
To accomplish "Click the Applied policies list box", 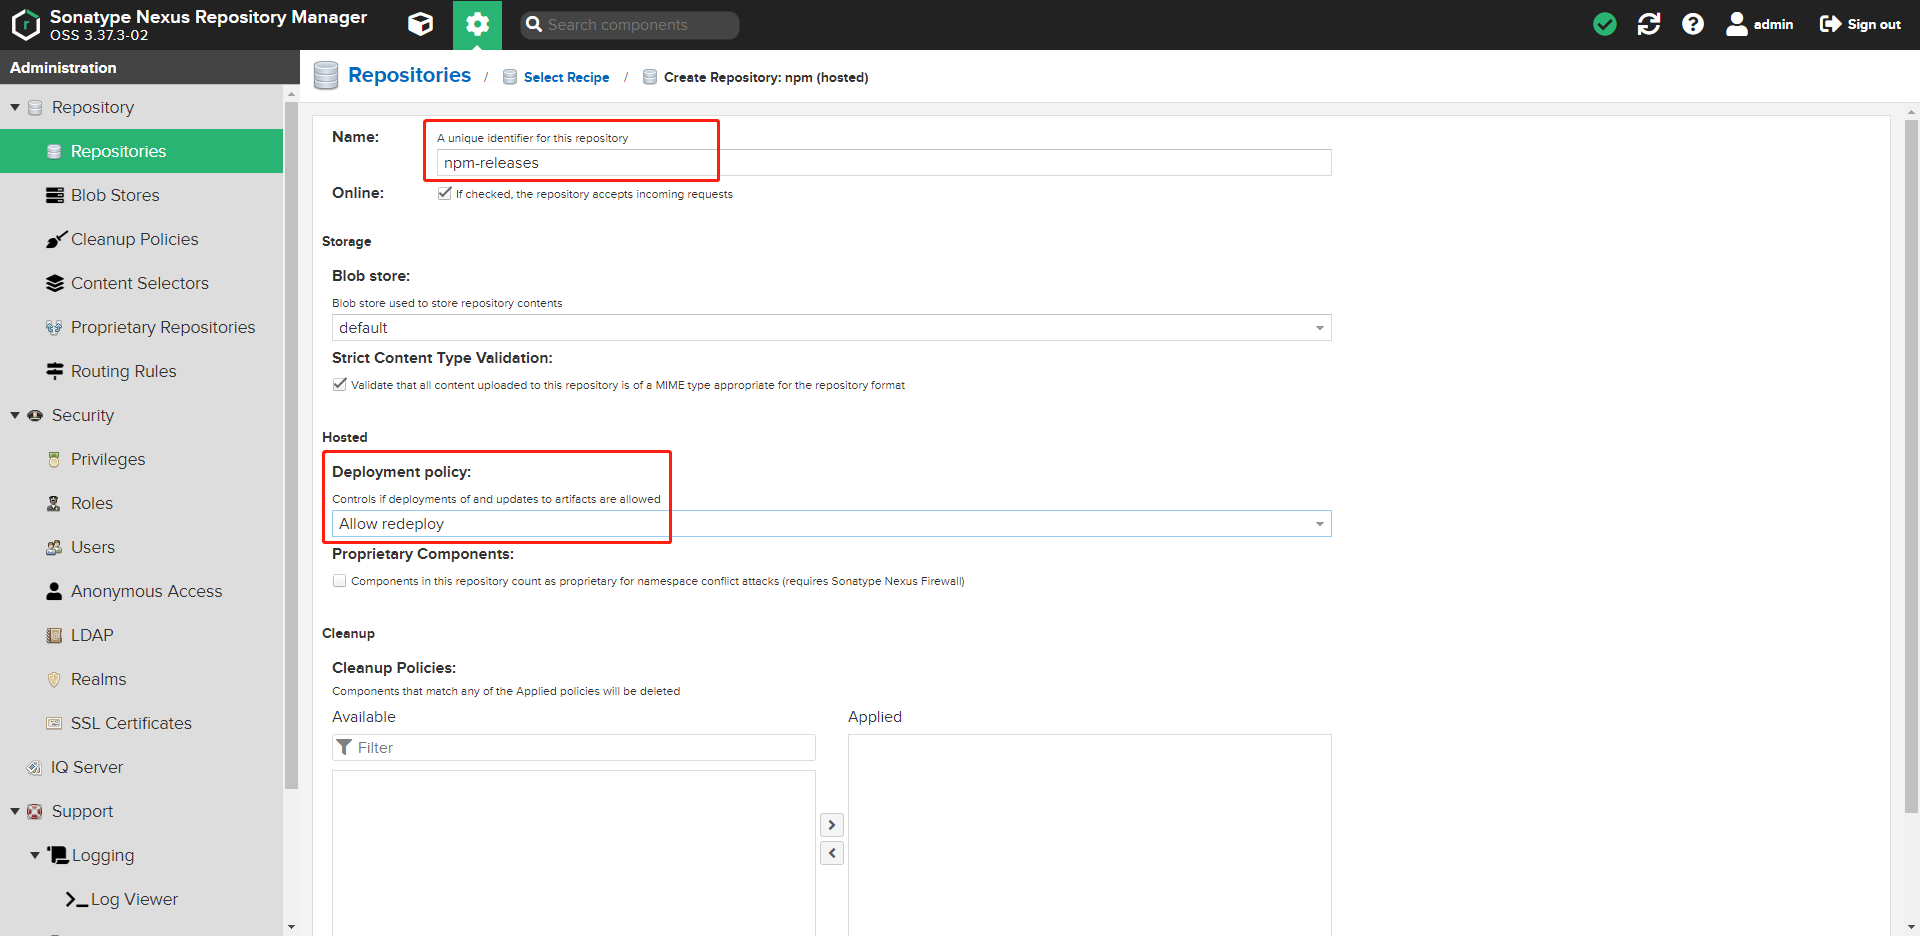I will [1090, 836].
